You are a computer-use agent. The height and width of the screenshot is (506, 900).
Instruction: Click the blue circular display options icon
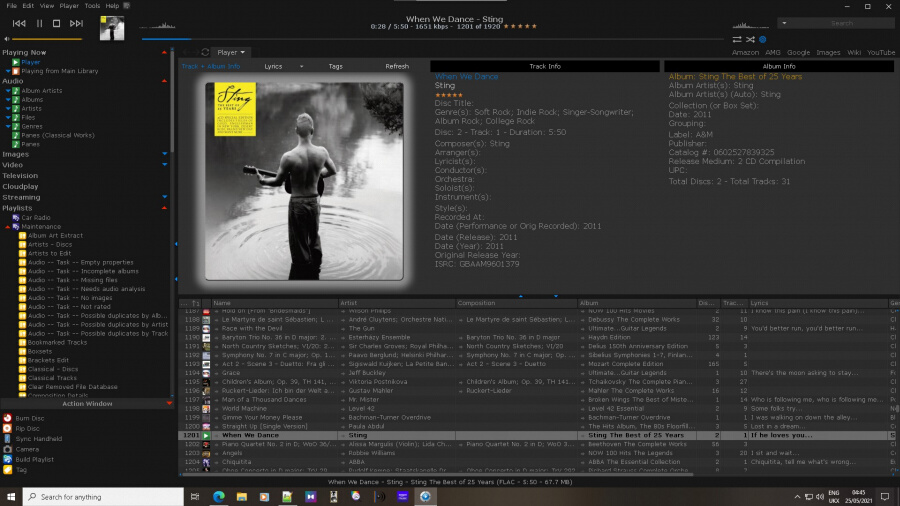763,40
